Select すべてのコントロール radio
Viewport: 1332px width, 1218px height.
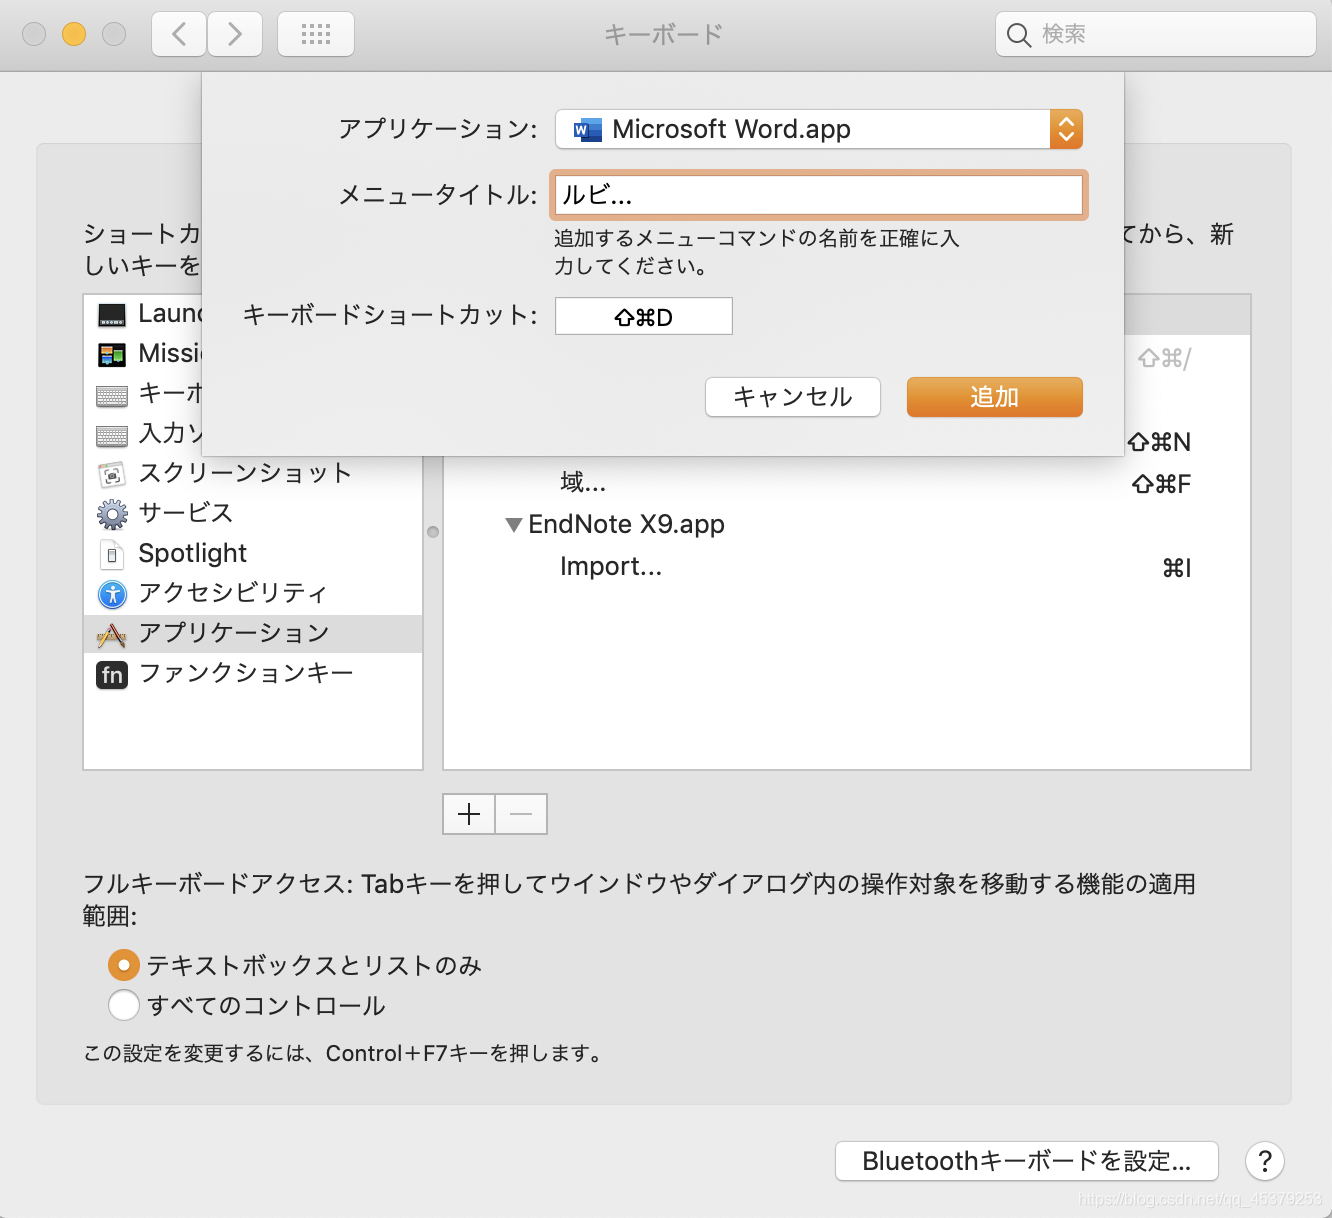(x=124, y=1005)
